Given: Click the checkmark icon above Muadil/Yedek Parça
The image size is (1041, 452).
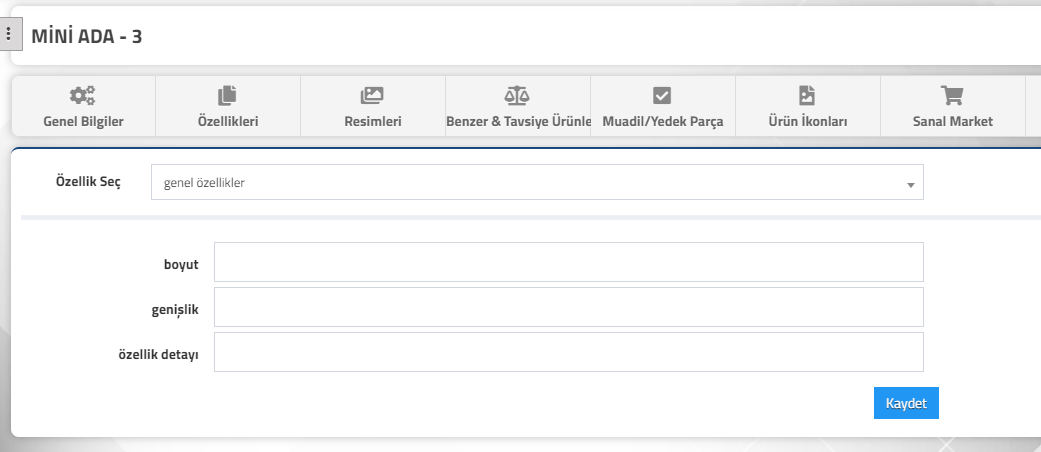Looking at the screenshot, I should point(662,96).
